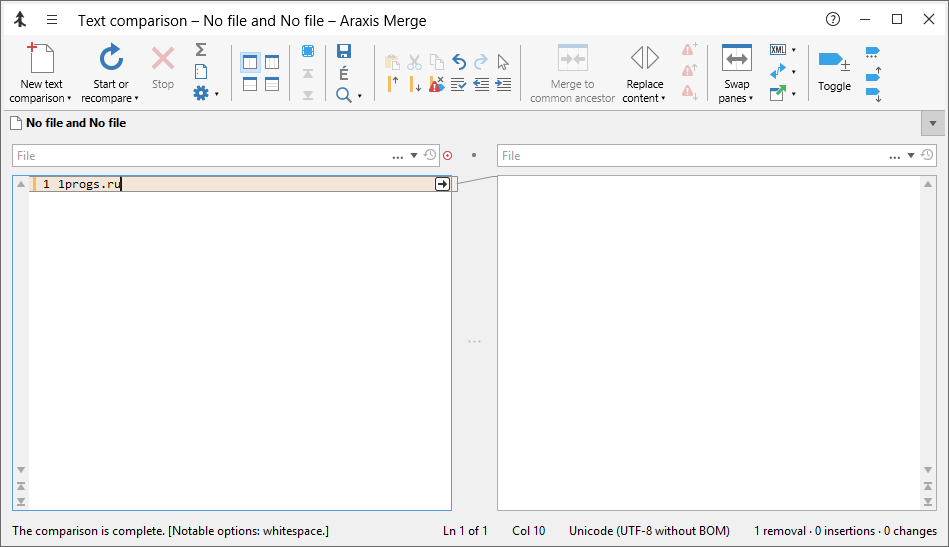The width and height of the screenshot is (949, 547).
Task: Expand the tab list dropdown arrow
Action: tap(933, 123)
